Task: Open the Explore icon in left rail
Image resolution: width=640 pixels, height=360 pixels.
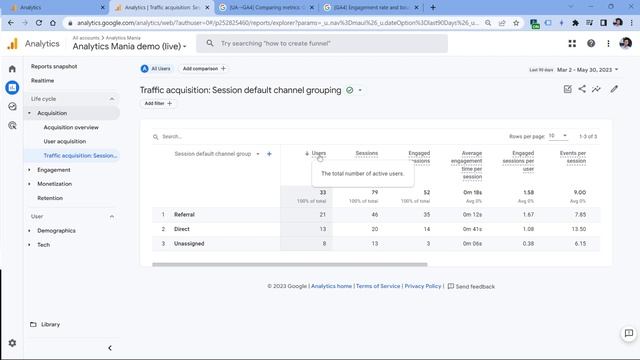Action: (x=12, y=107)
